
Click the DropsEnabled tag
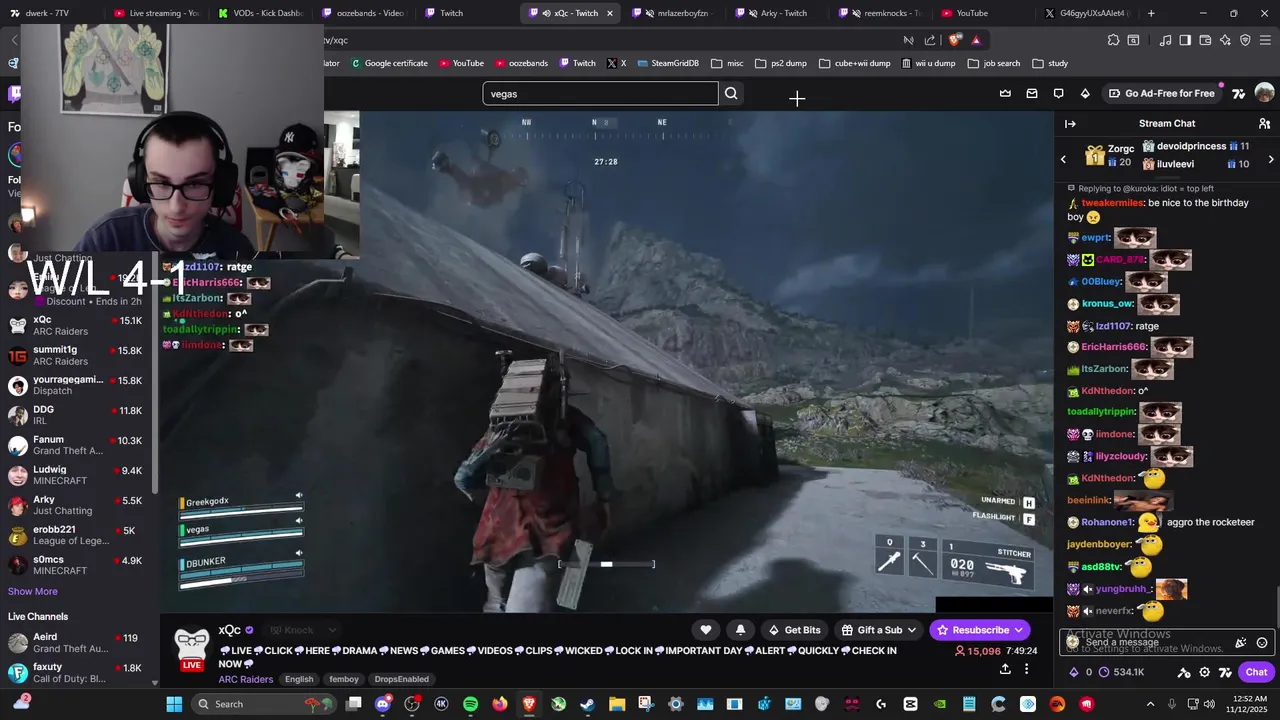click(401, 679)
